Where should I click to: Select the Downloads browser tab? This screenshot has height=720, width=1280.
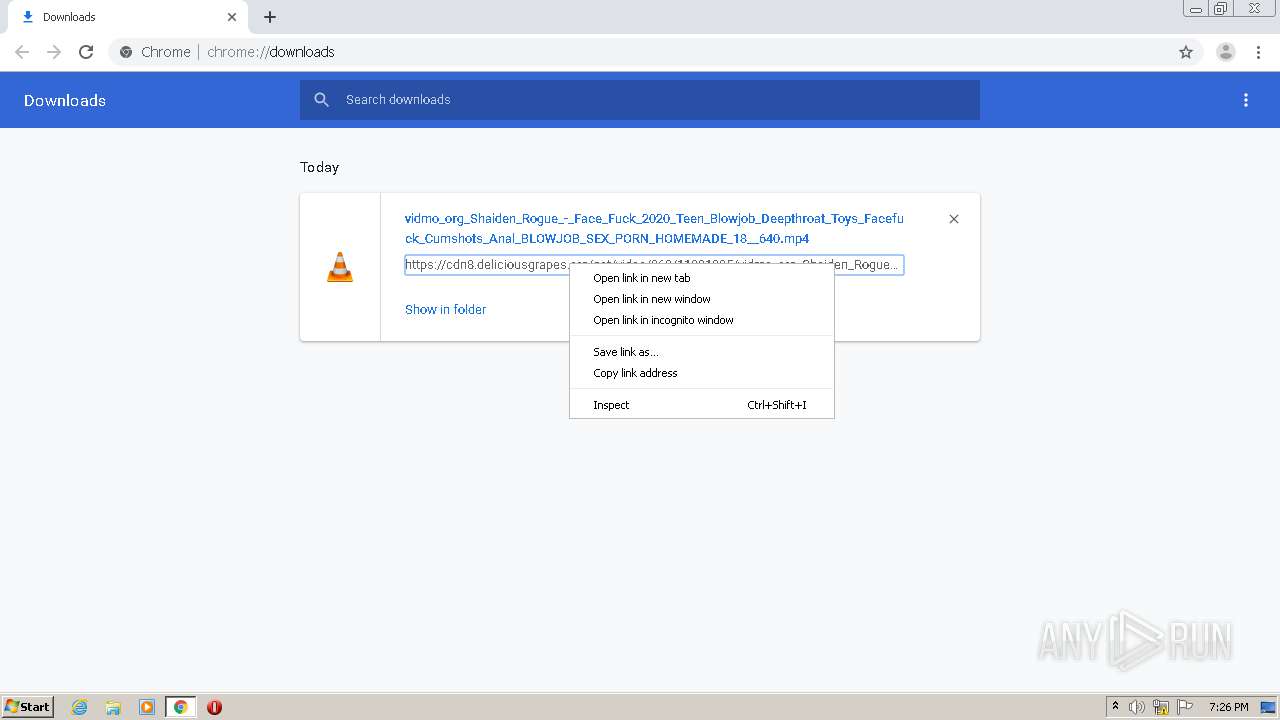coord(130,17)
